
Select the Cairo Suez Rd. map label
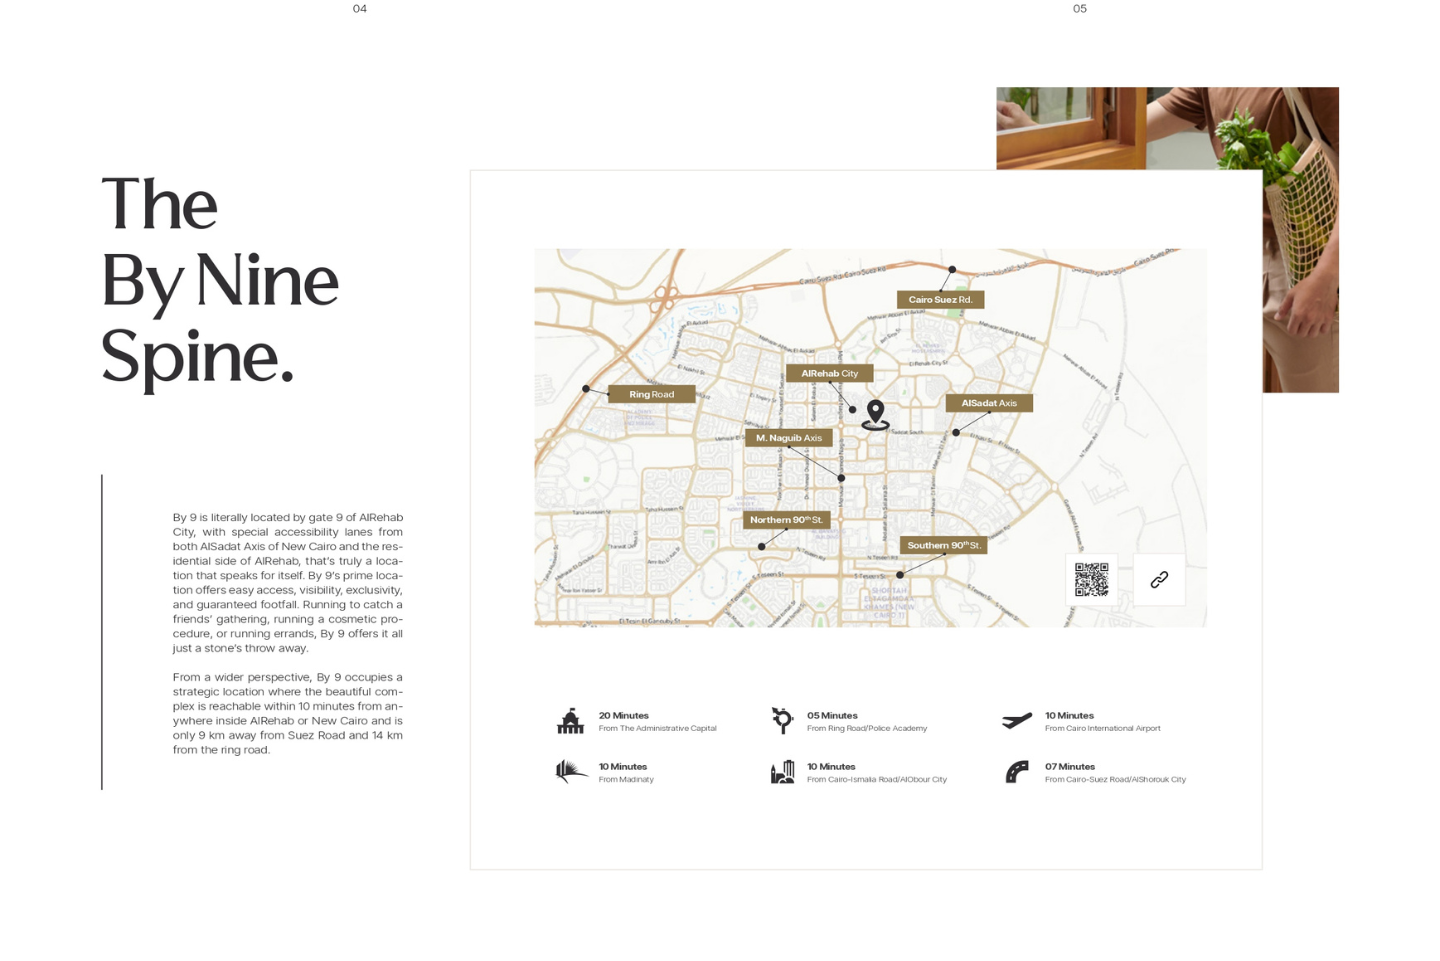click(x=940, y=299)
